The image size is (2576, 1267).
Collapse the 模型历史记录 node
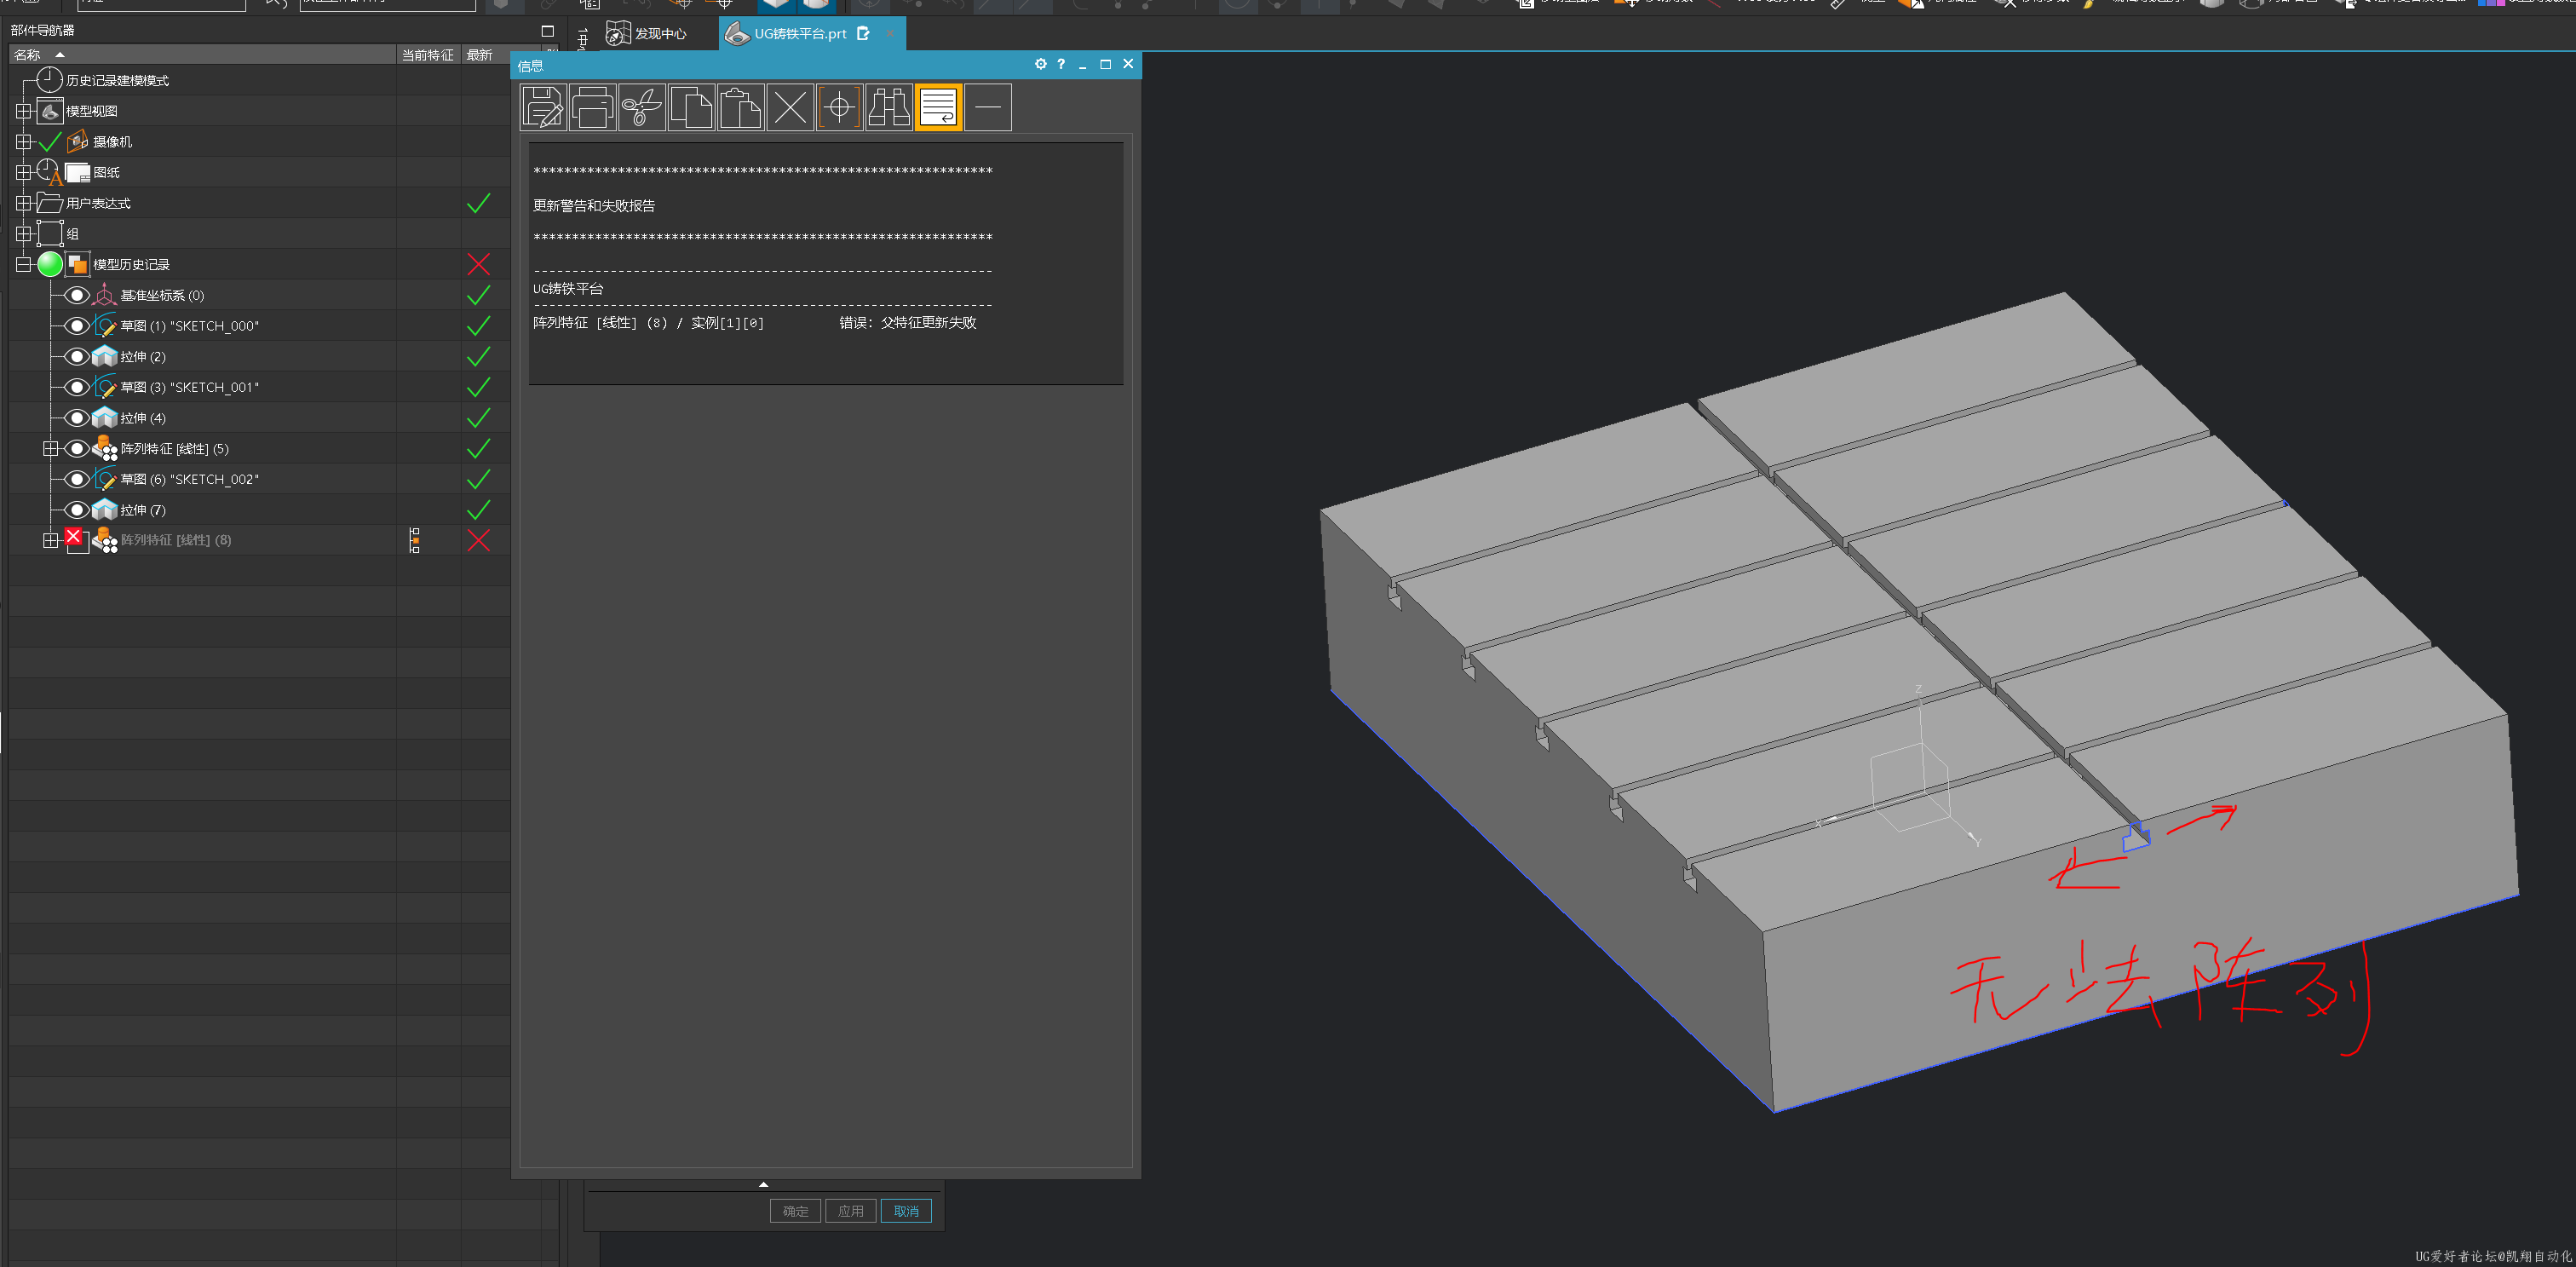[x=24, y=265]
